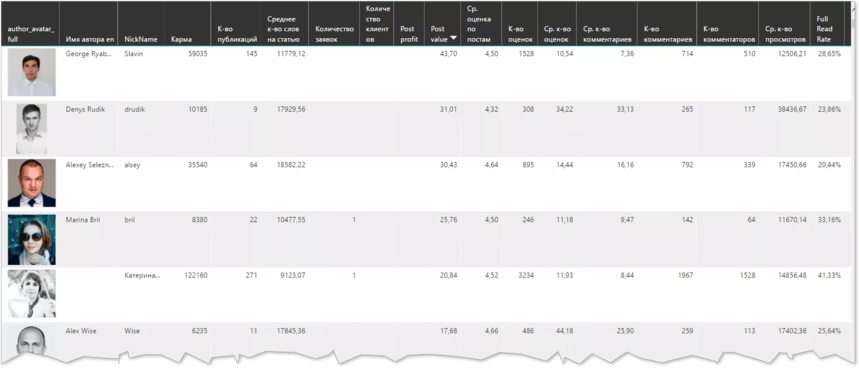
Task: Select average words value 18582,22
Action: (x=291, y=164)
